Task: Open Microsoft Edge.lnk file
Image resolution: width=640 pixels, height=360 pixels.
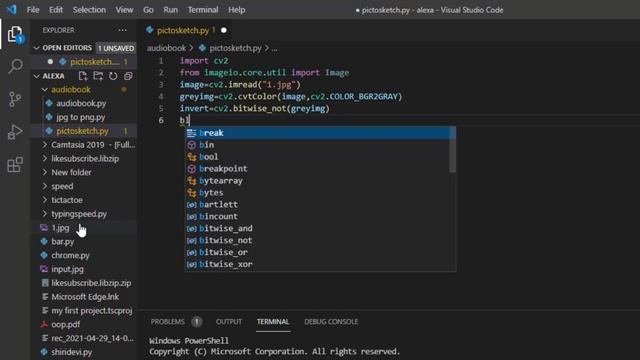Action: click(x=84, y=297)
